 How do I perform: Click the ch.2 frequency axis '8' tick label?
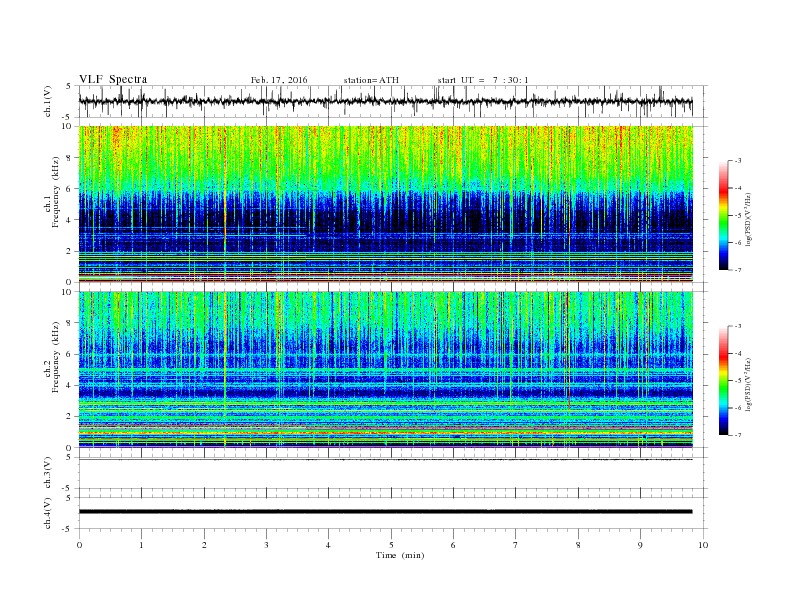(x=70, y=323)
